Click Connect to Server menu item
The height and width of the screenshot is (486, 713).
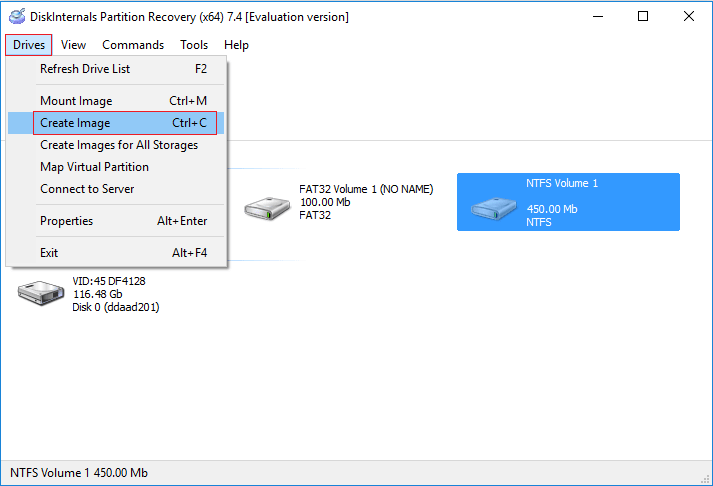(x=87, y=189)
